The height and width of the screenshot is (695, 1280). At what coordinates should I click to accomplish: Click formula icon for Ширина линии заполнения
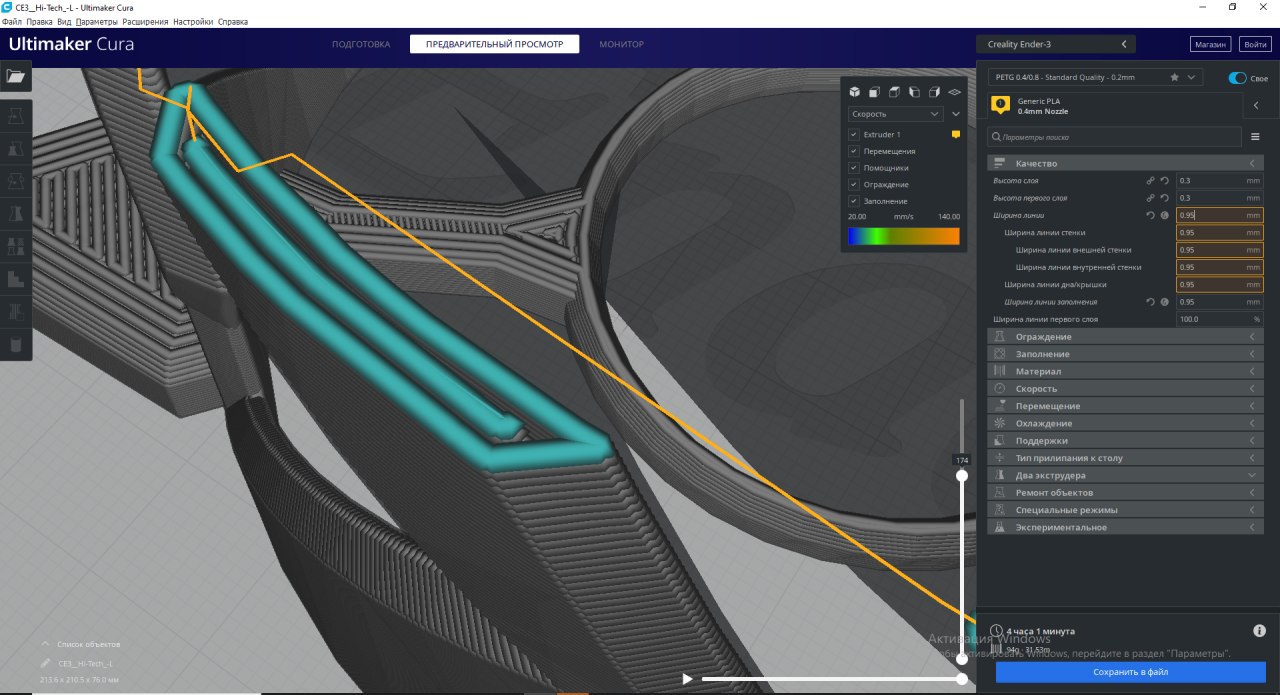1165,302
